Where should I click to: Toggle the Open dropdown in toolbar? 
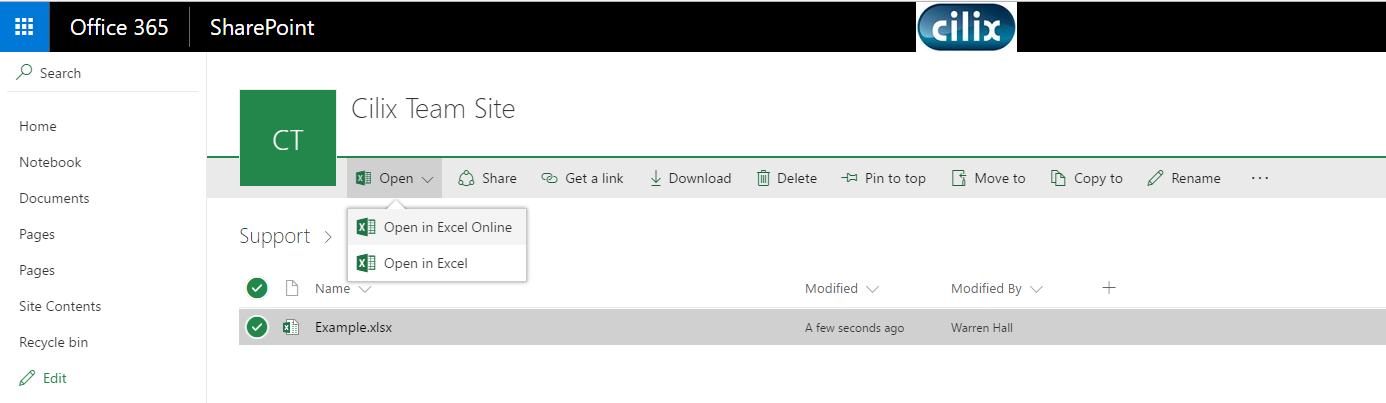click(x=394, y=178)
